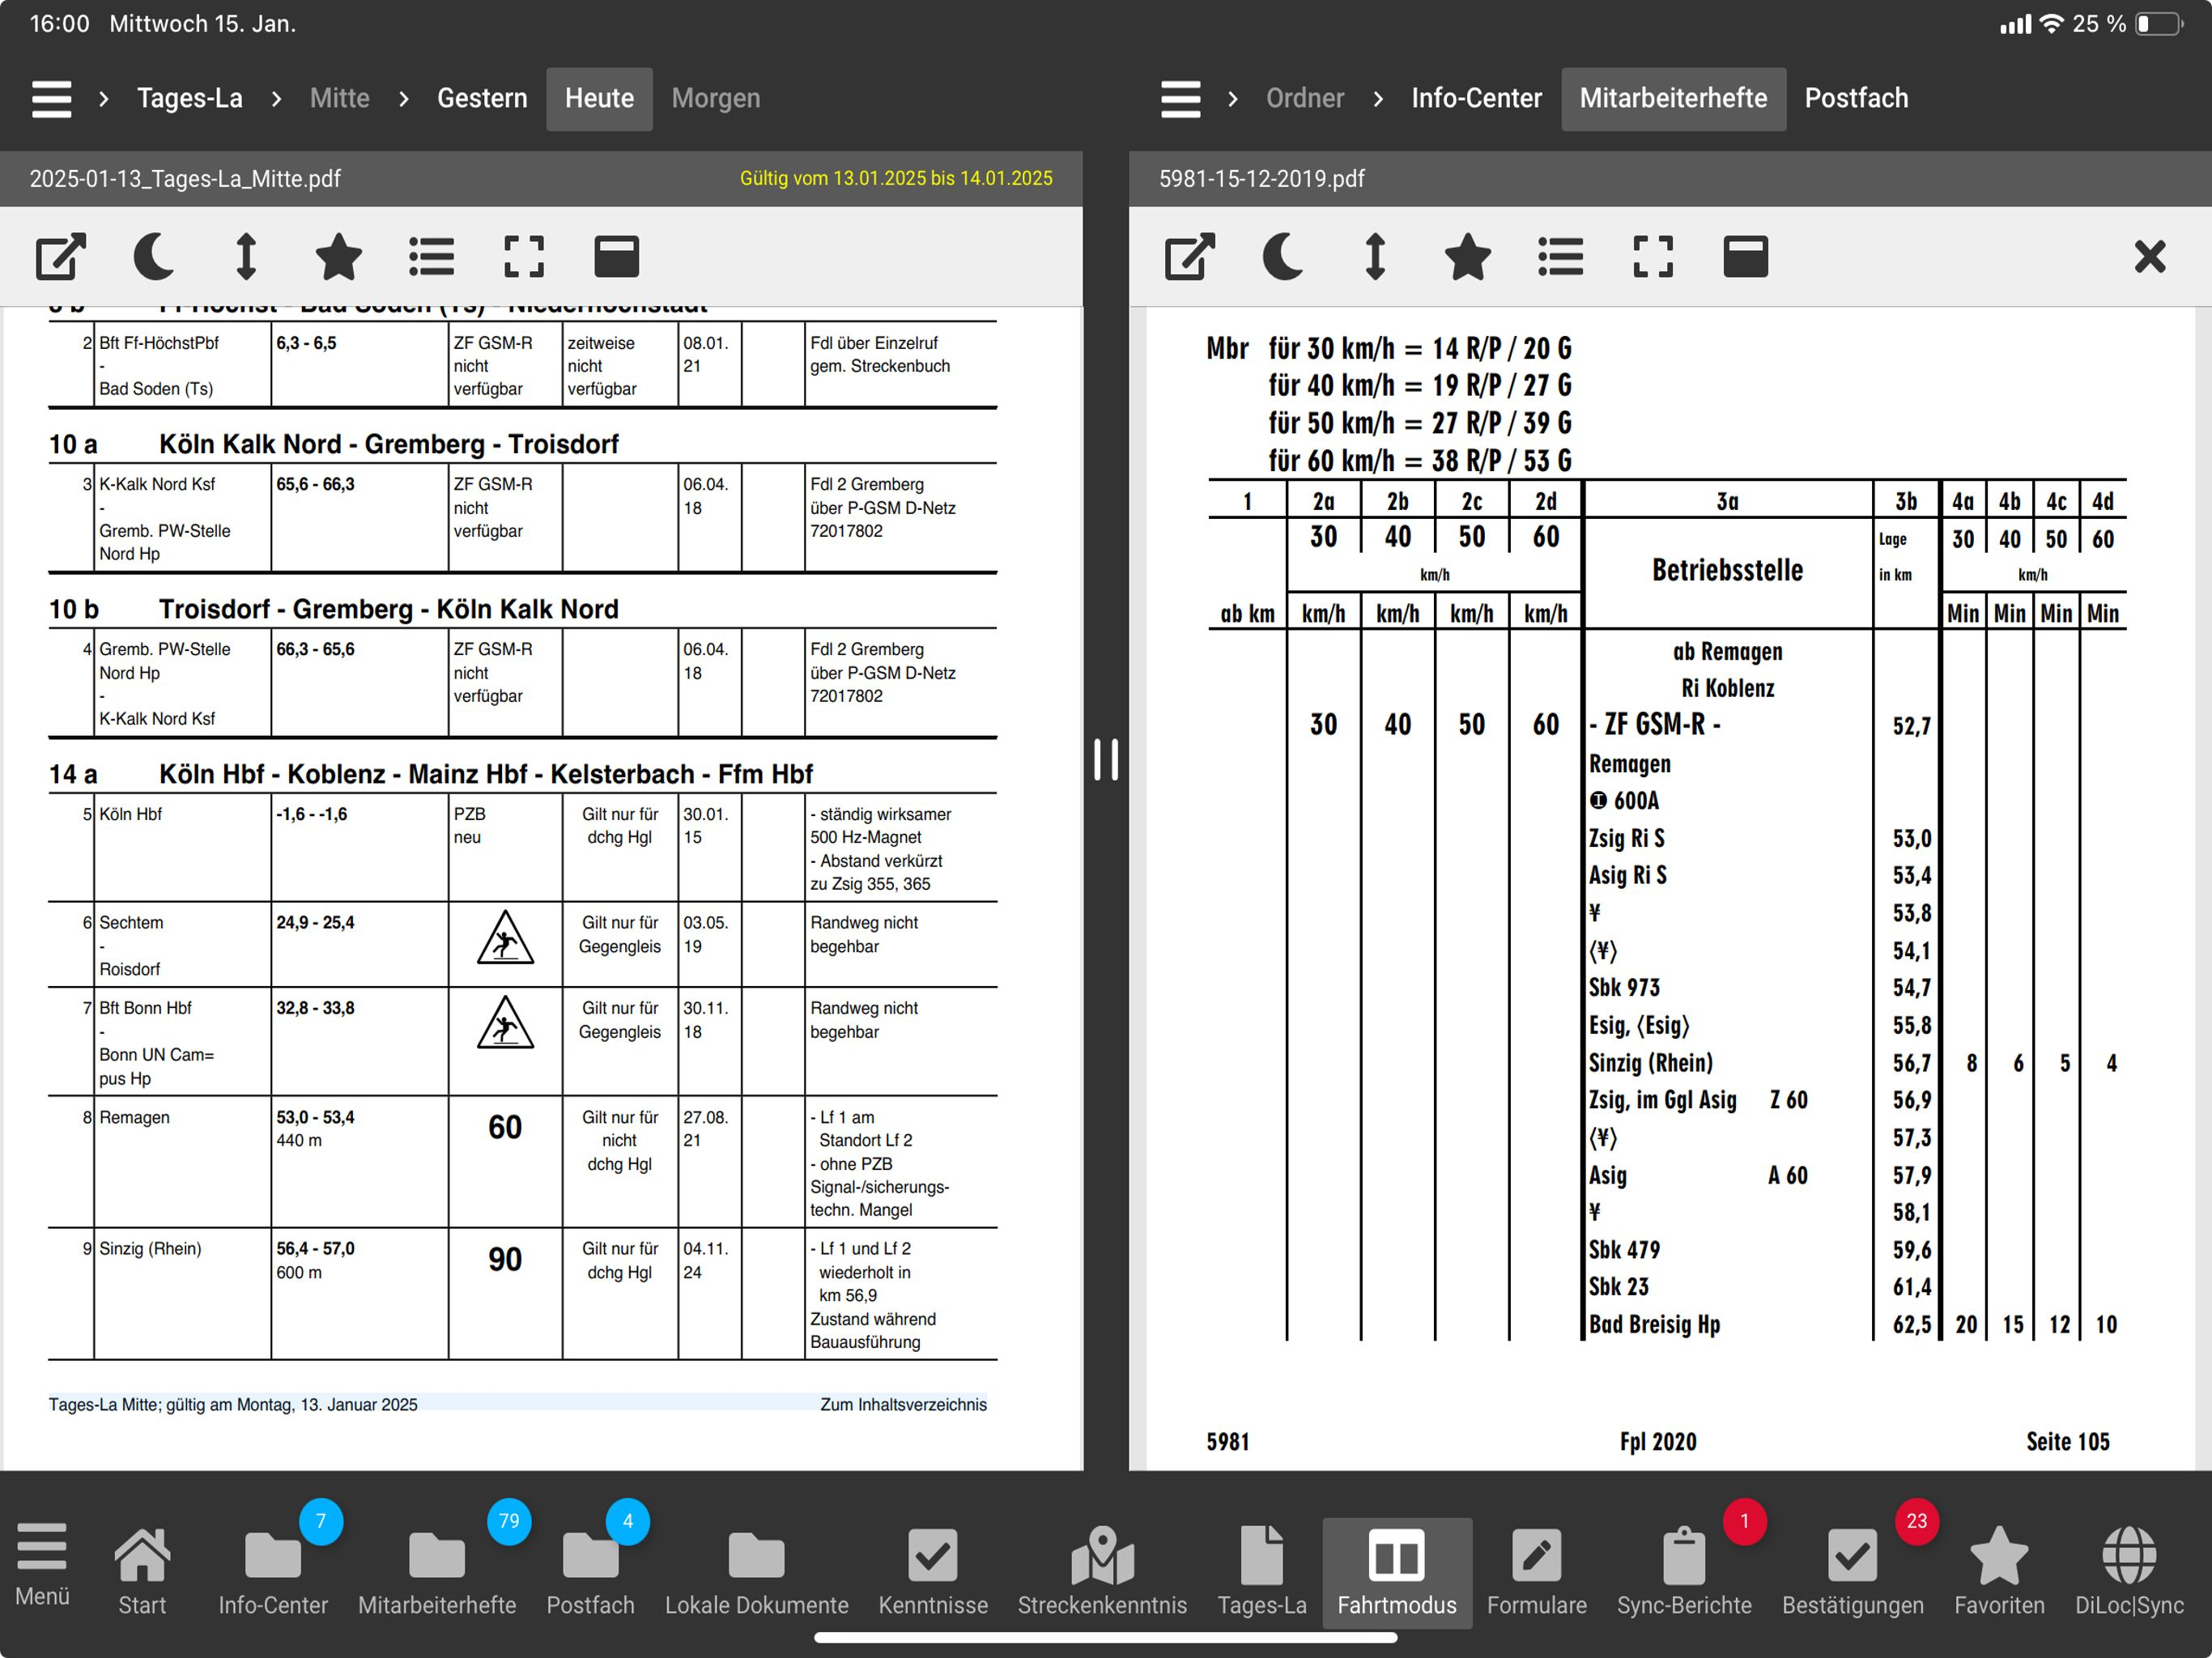Open Sync-Berichte in bottom bar
The image size is (2212, 1658).
[1684, 1571]
